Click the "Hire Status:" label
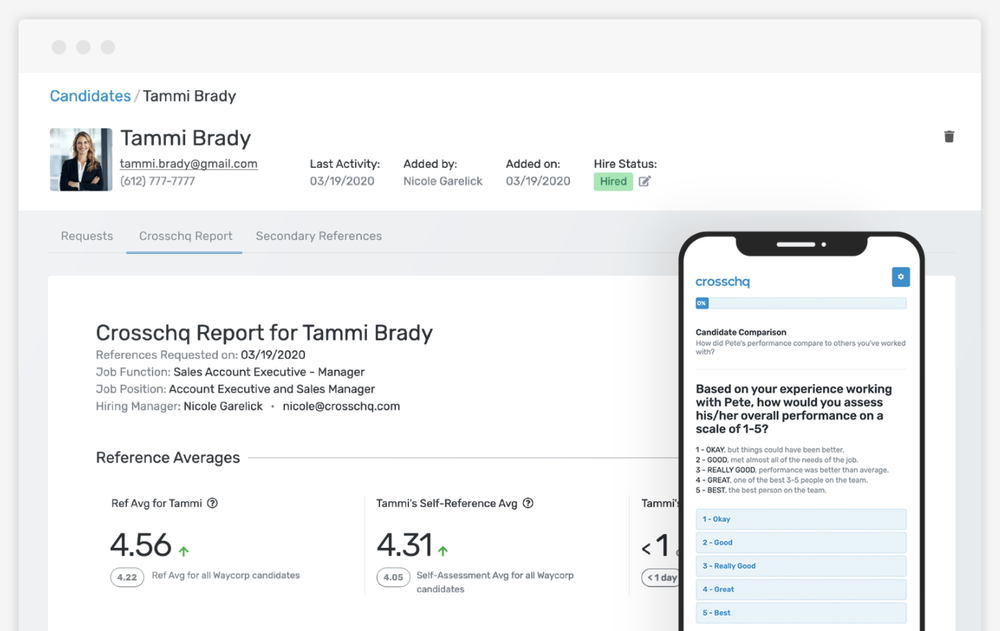Image resolution: width=1000 pixels, height=631 pixels. 625,164
